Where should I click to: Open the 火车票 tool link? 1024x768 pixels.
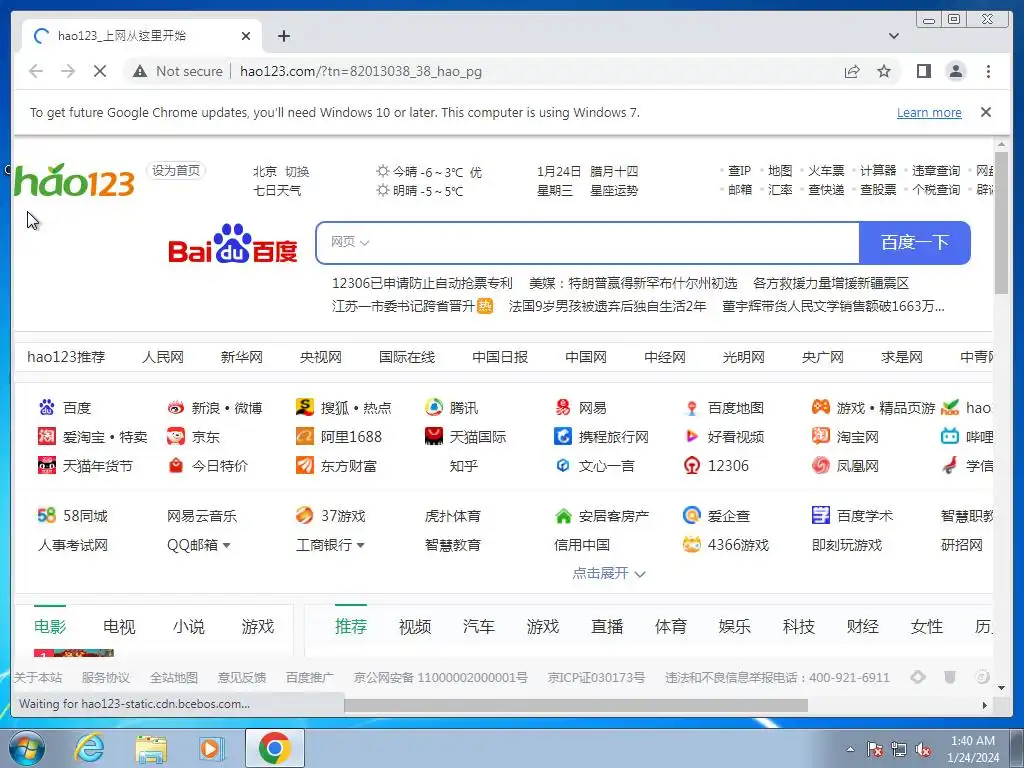pyautogui.click(x=826, y=170)
